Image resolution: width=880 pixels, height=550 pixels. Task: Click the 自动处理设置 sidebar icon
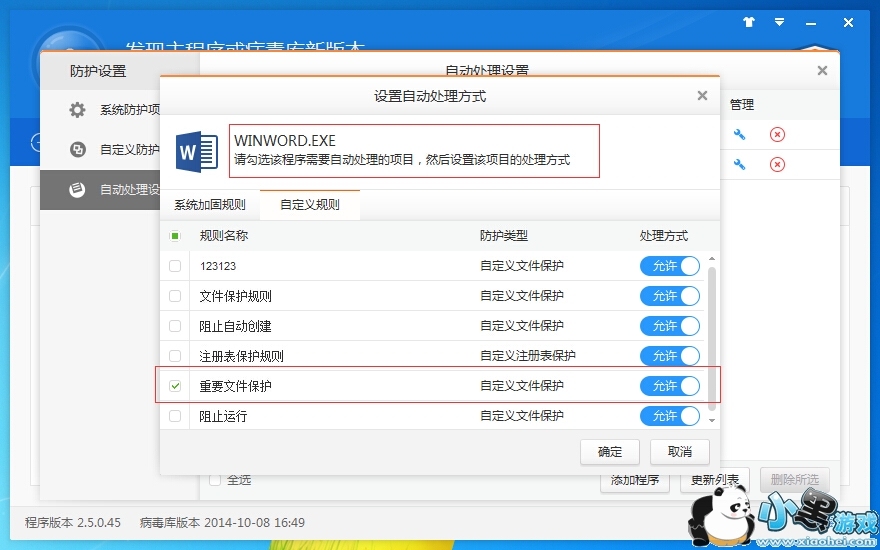tap(77, 190)
